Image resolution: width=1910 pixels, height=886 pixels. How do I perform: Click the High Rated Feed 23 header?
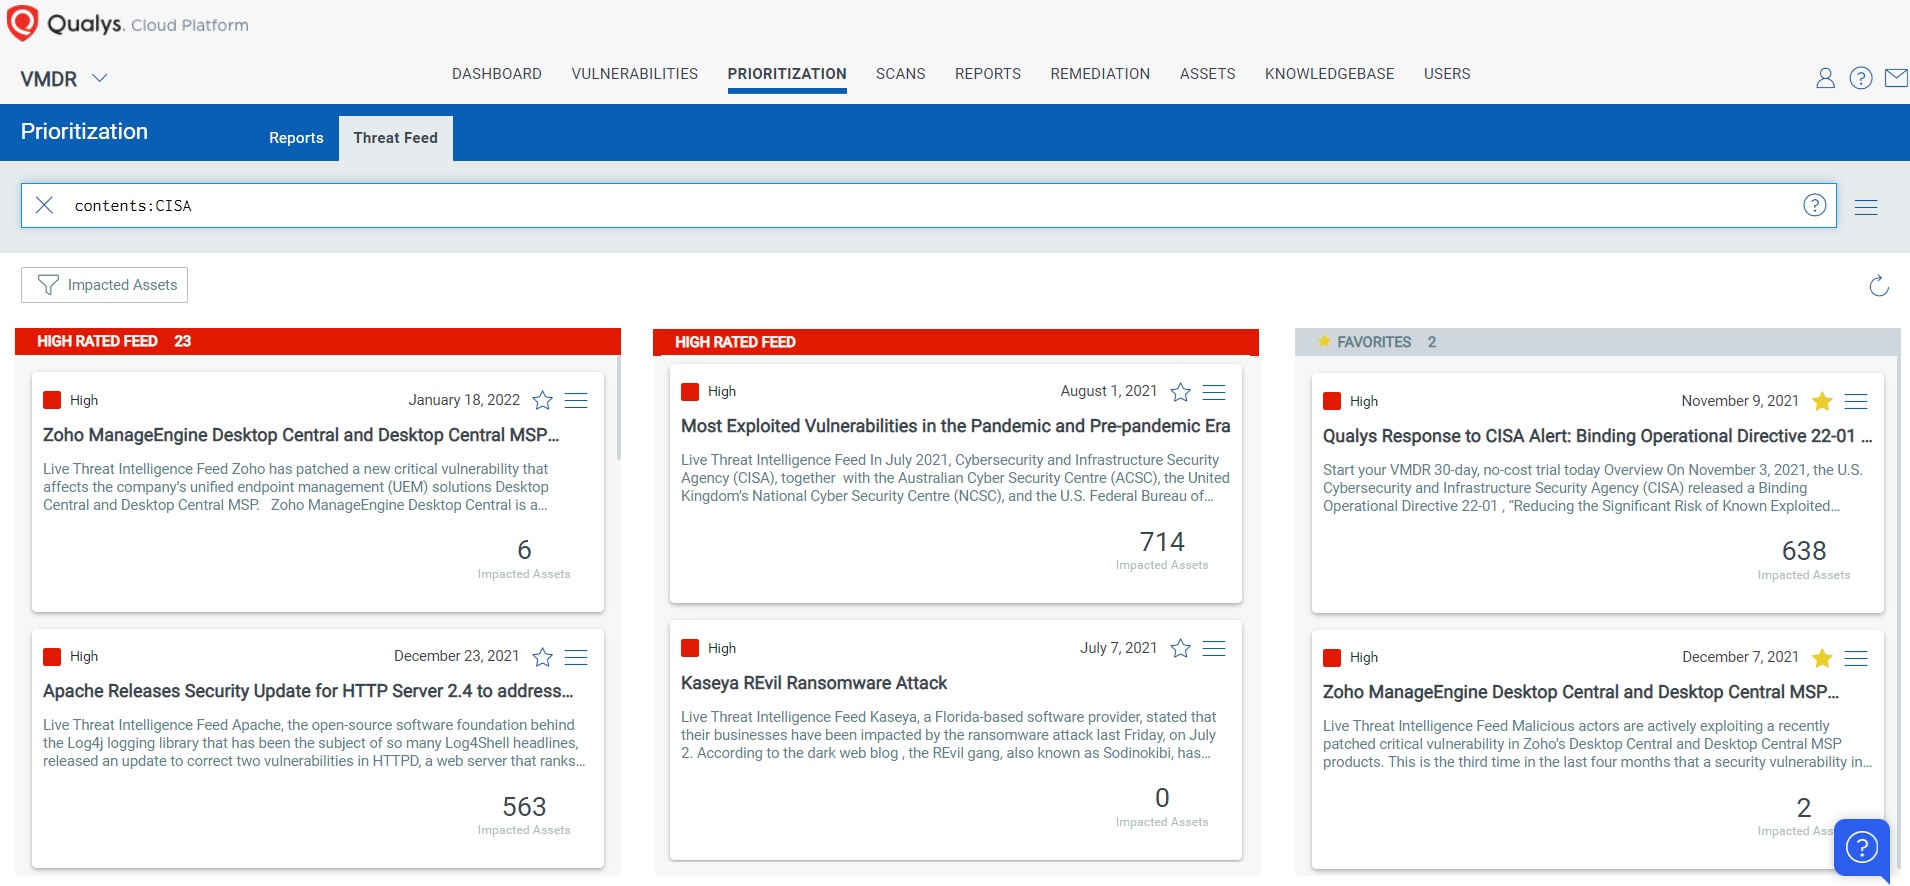318,341
